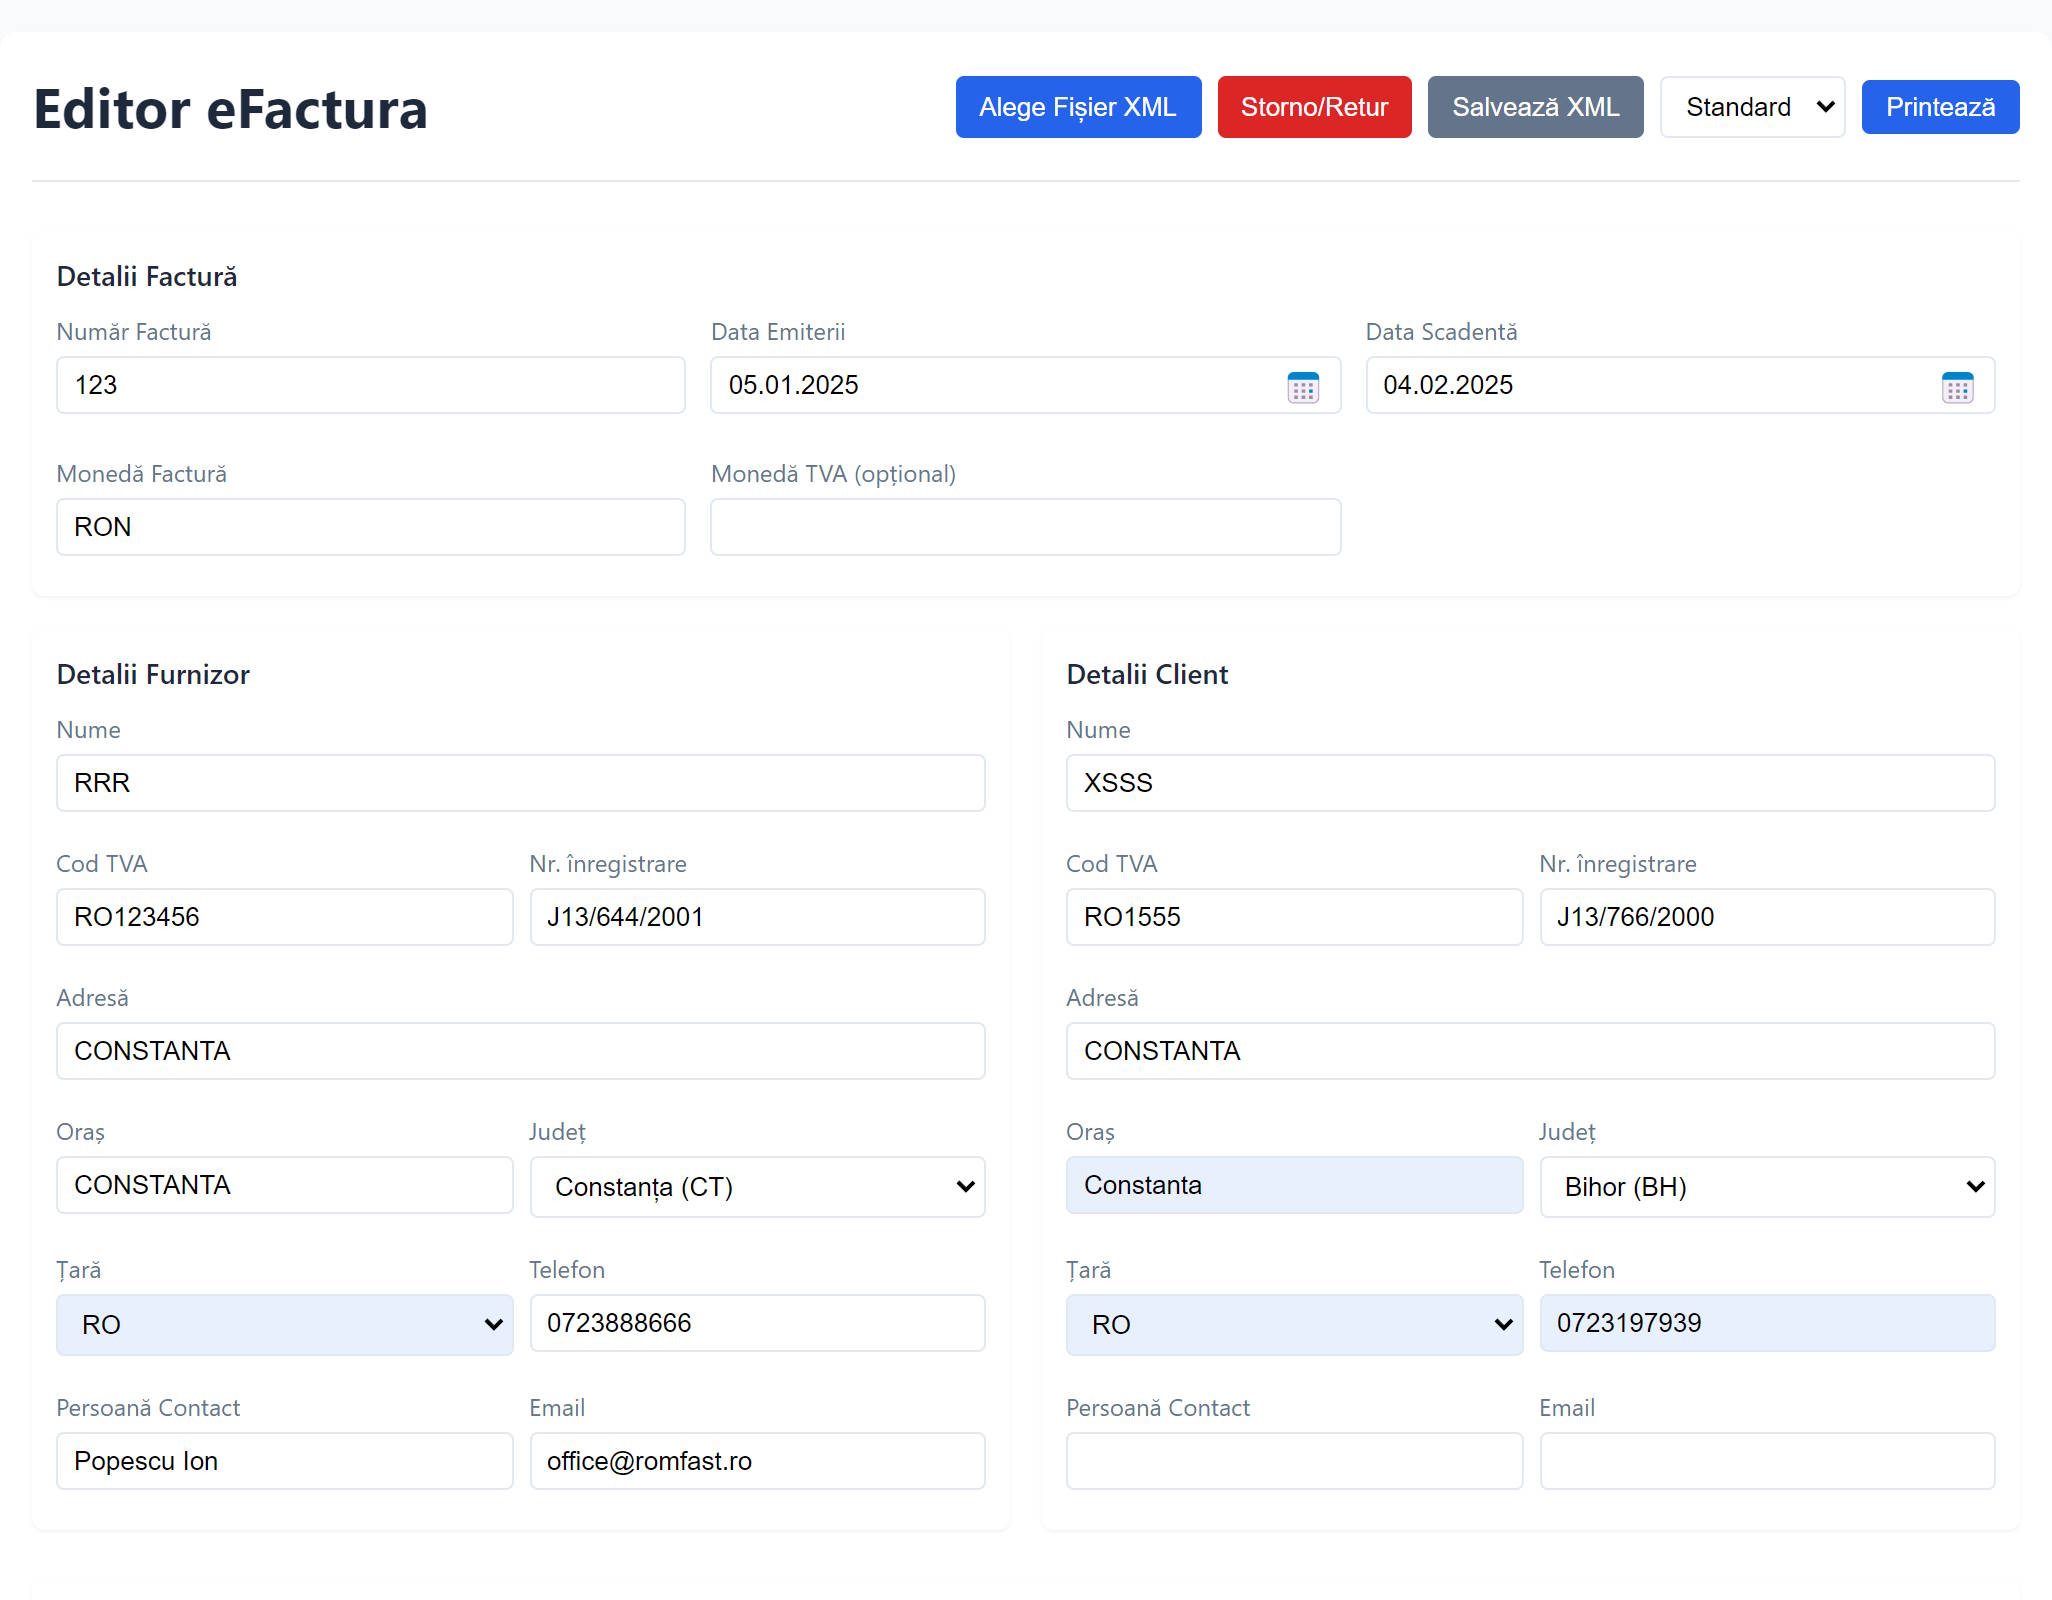Click the client Telefon field 0723197939

point(1767,1323)
